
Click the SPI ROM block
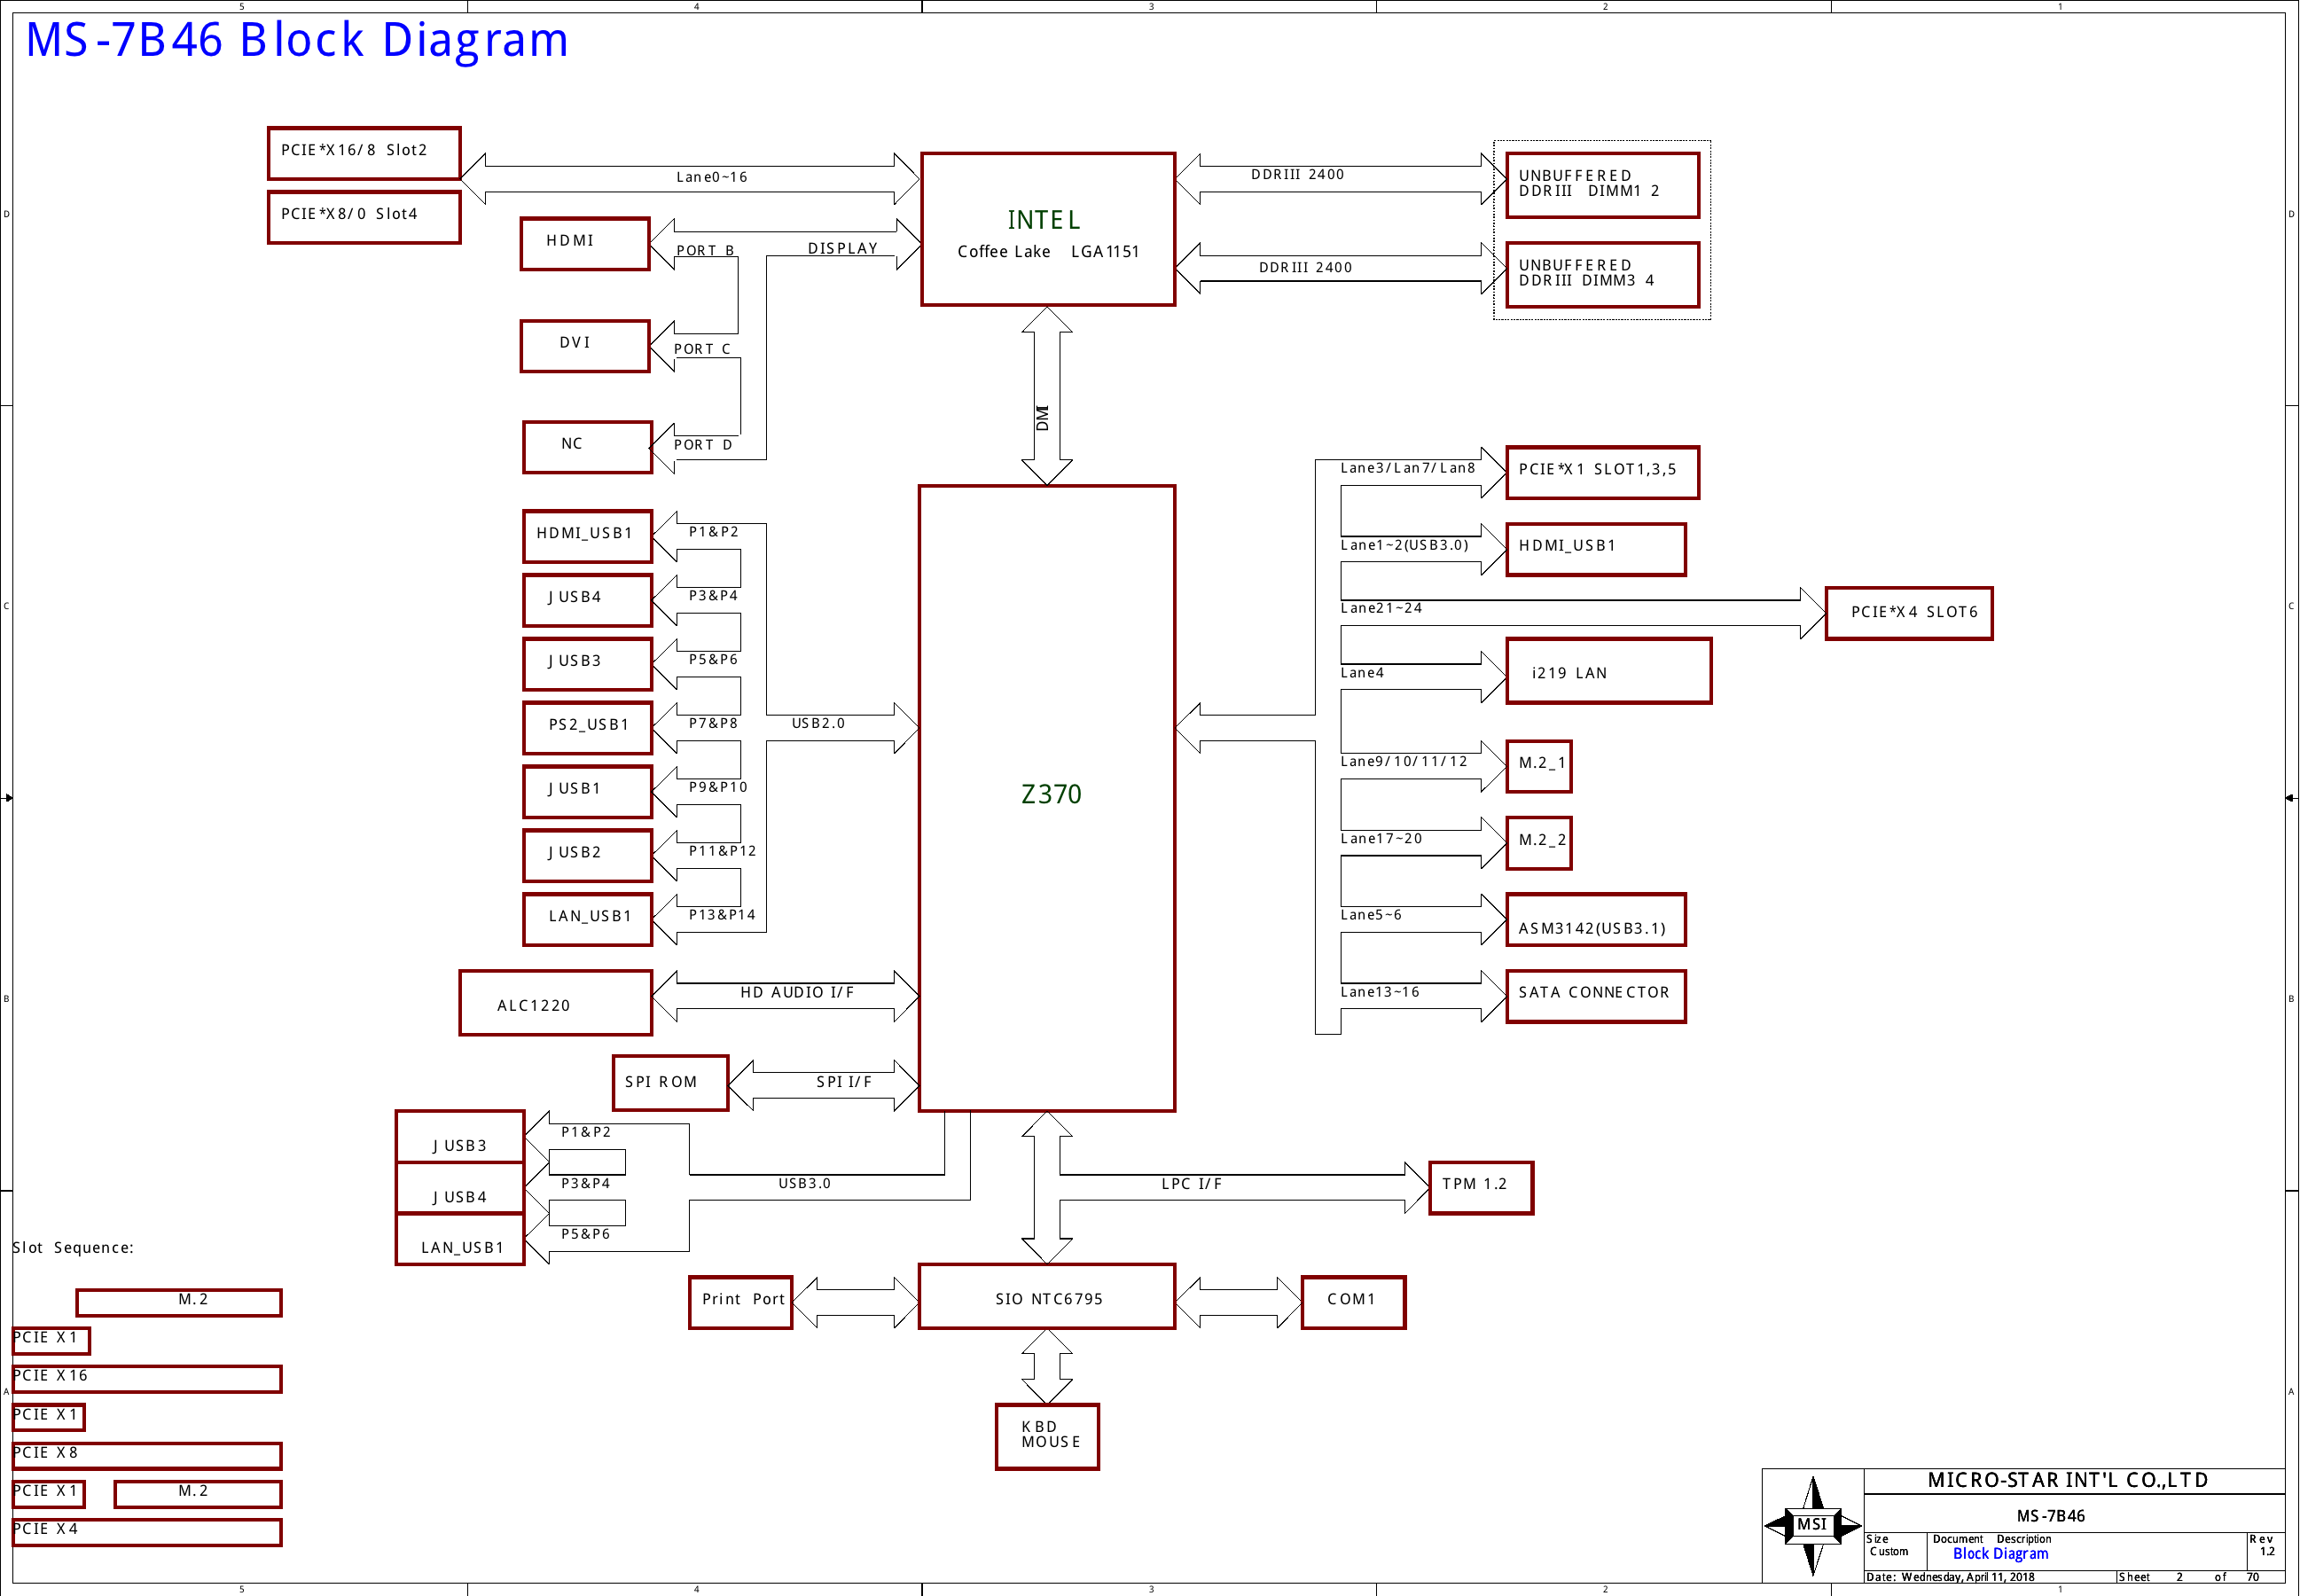coord(669,1082)
